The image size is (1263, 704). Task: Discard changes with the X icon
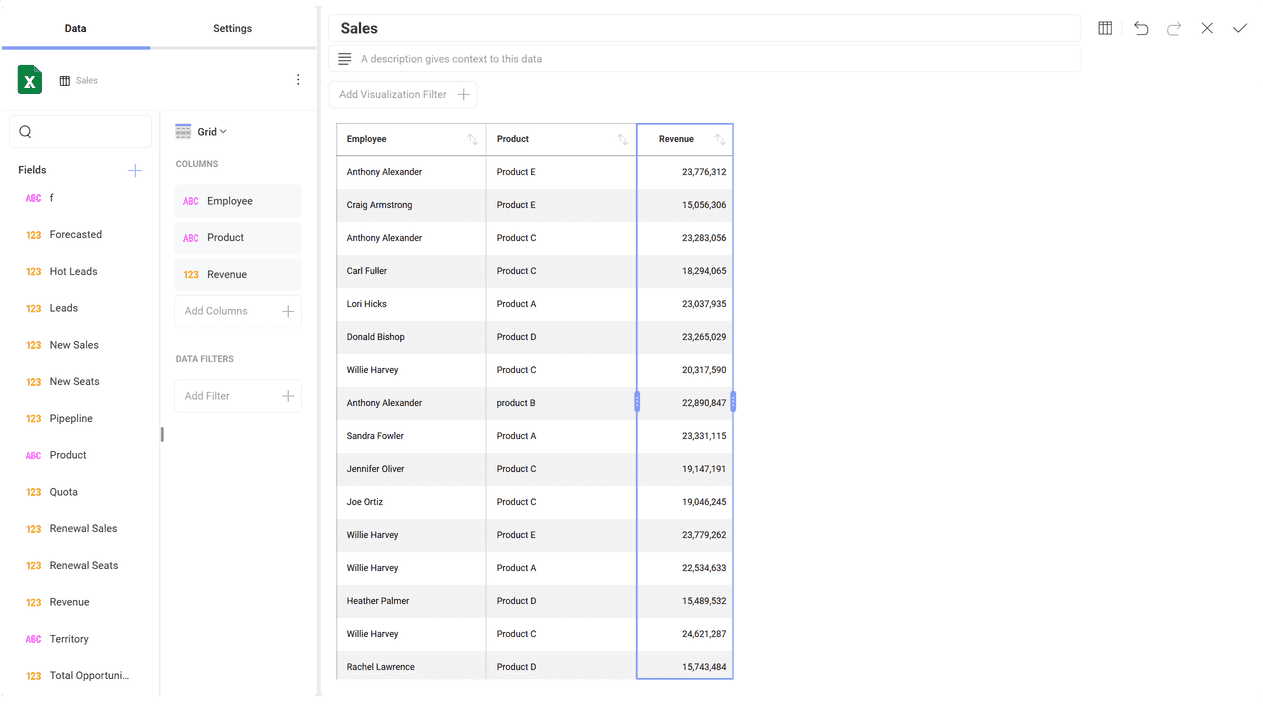(1207, 28)
